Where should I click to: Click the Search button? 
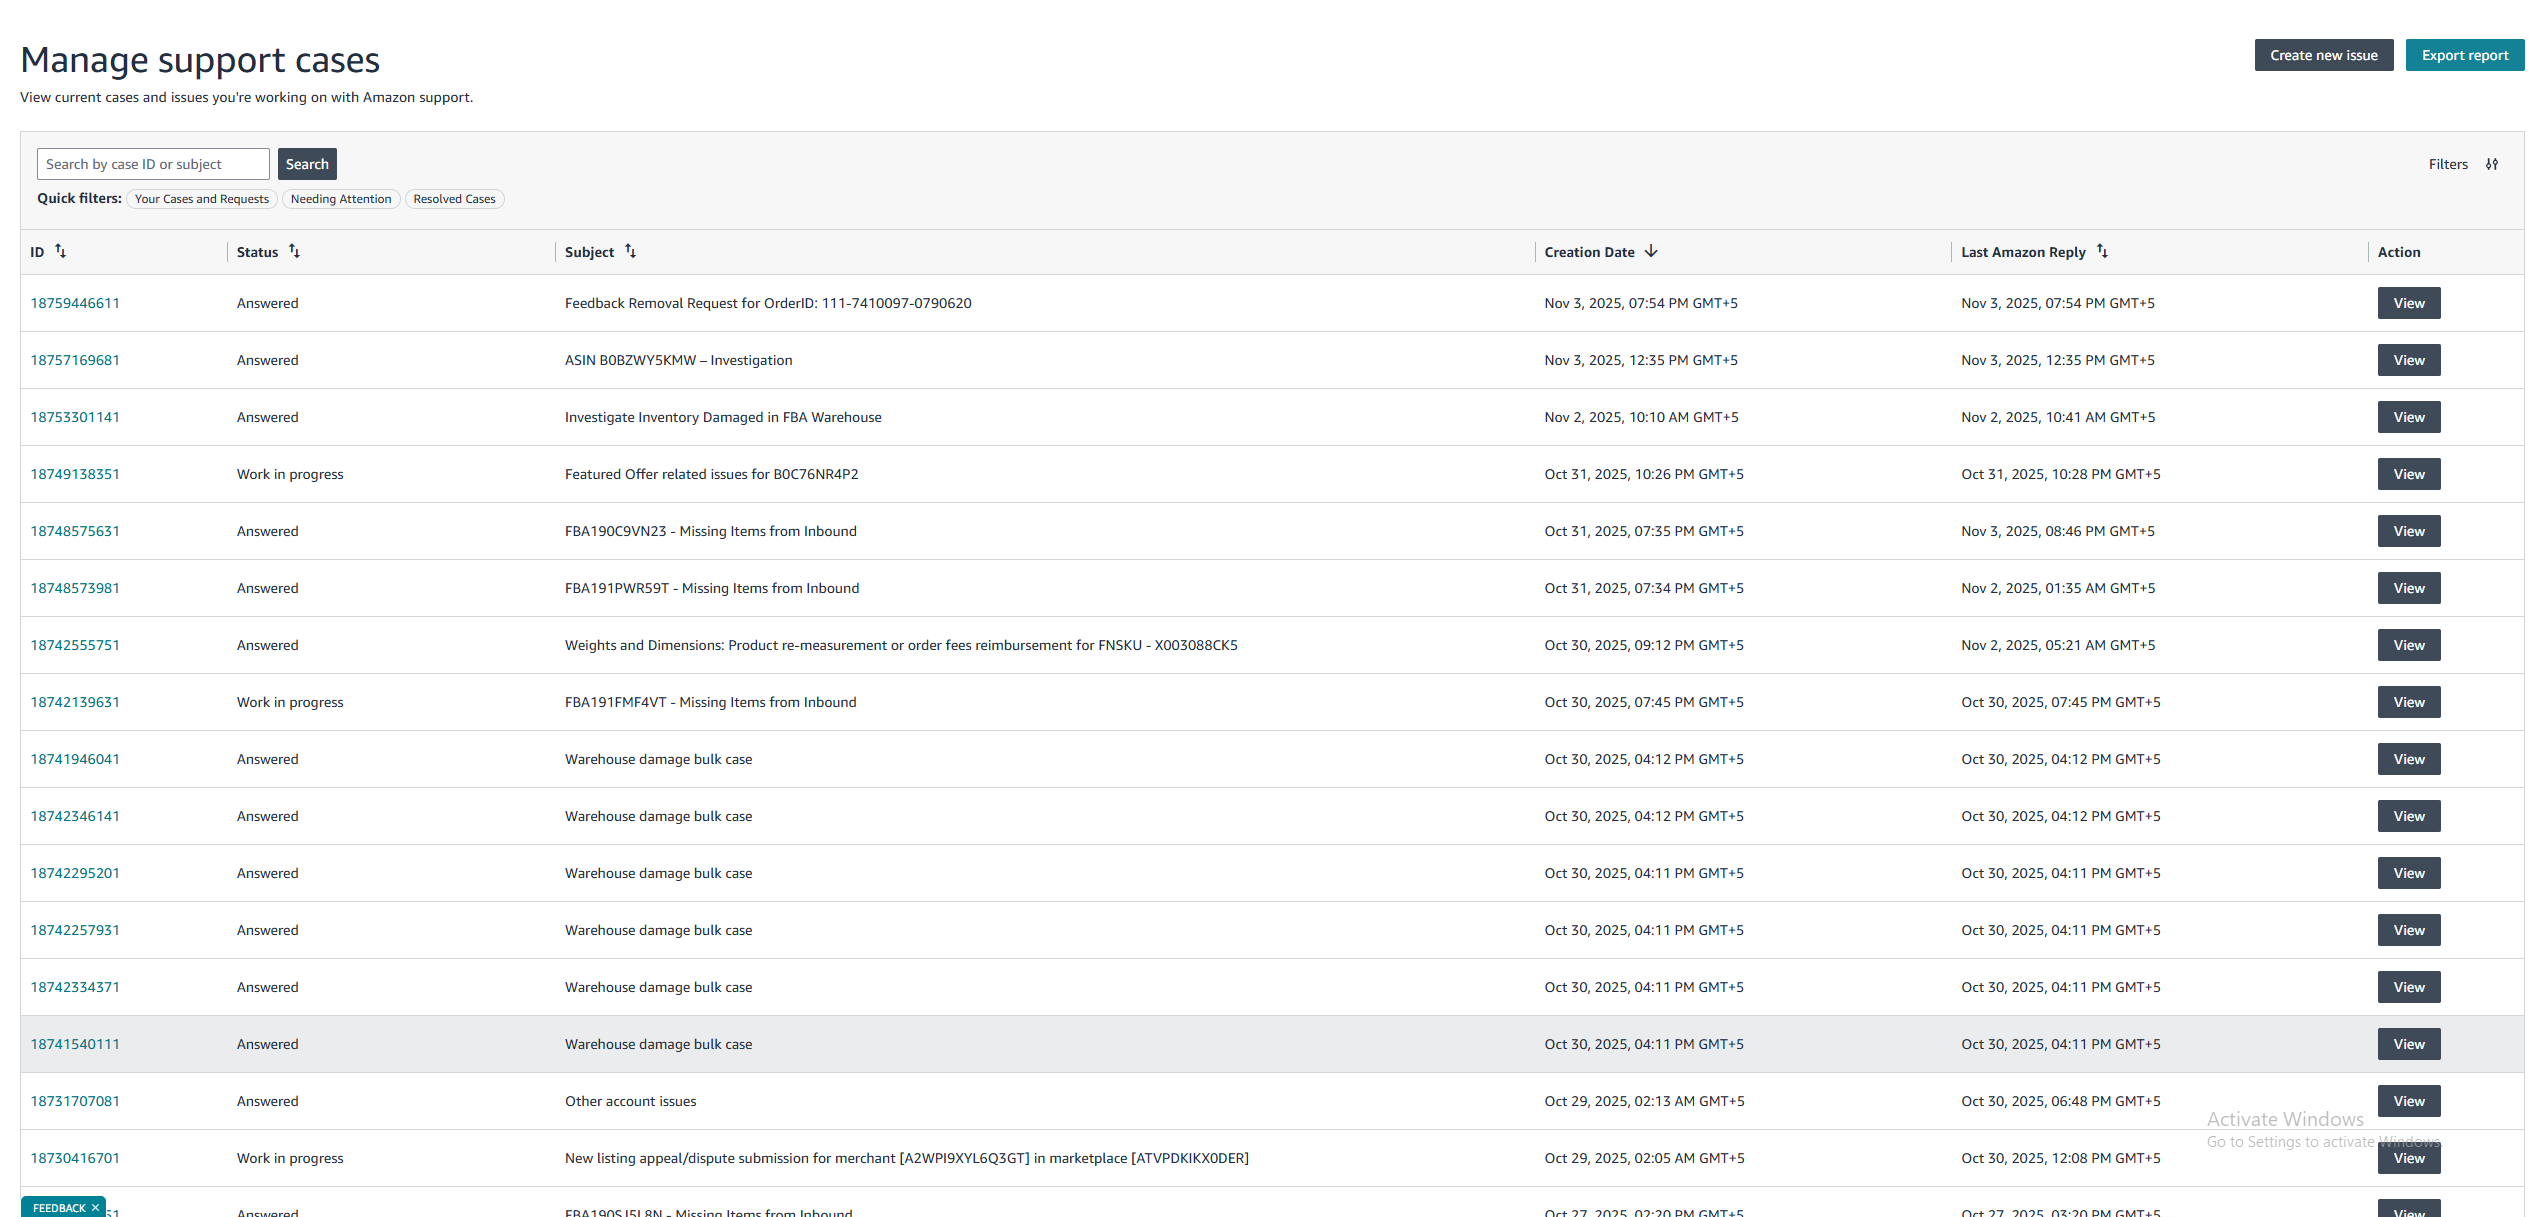pyautogui.click(x=307, y=164)
